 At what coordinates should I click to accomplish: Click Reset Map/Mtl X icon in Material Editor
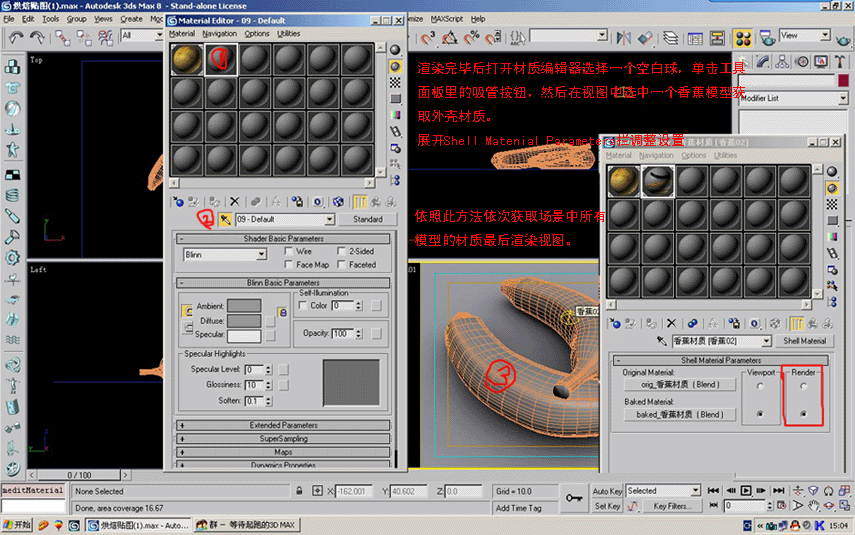234,202
